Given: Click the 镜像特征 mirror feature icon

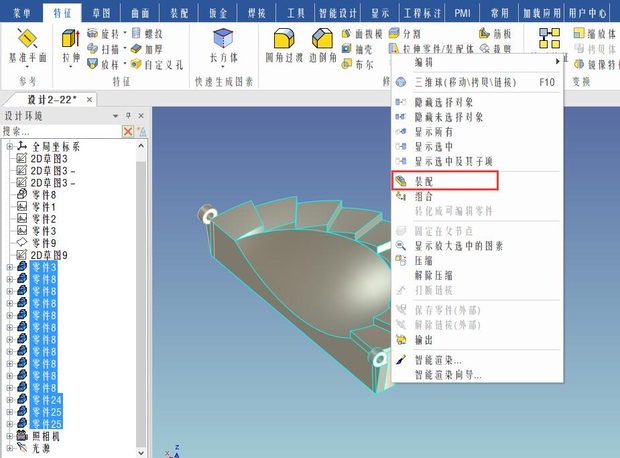Looking at the screenshot, I should coord(579,64).
